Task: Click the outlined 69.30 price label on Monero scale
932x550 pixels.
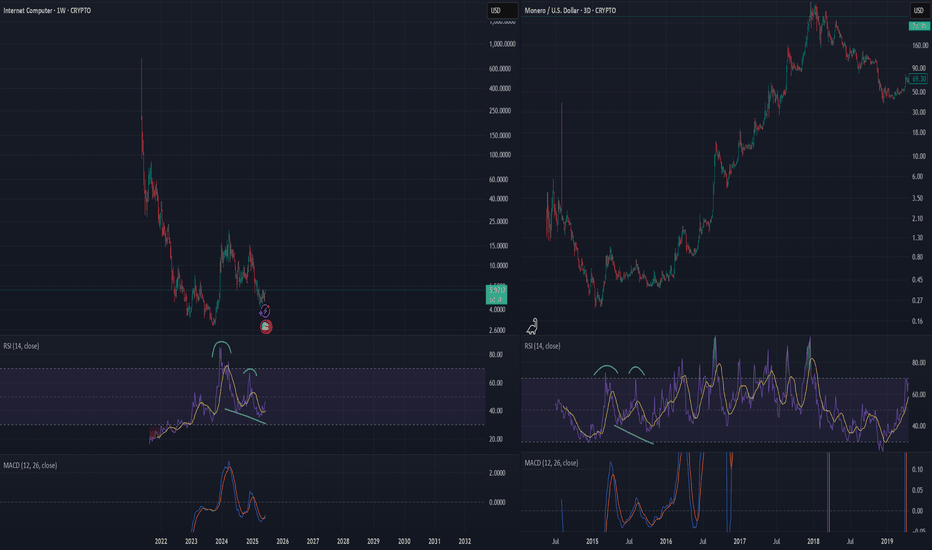Action: [918, 78]
